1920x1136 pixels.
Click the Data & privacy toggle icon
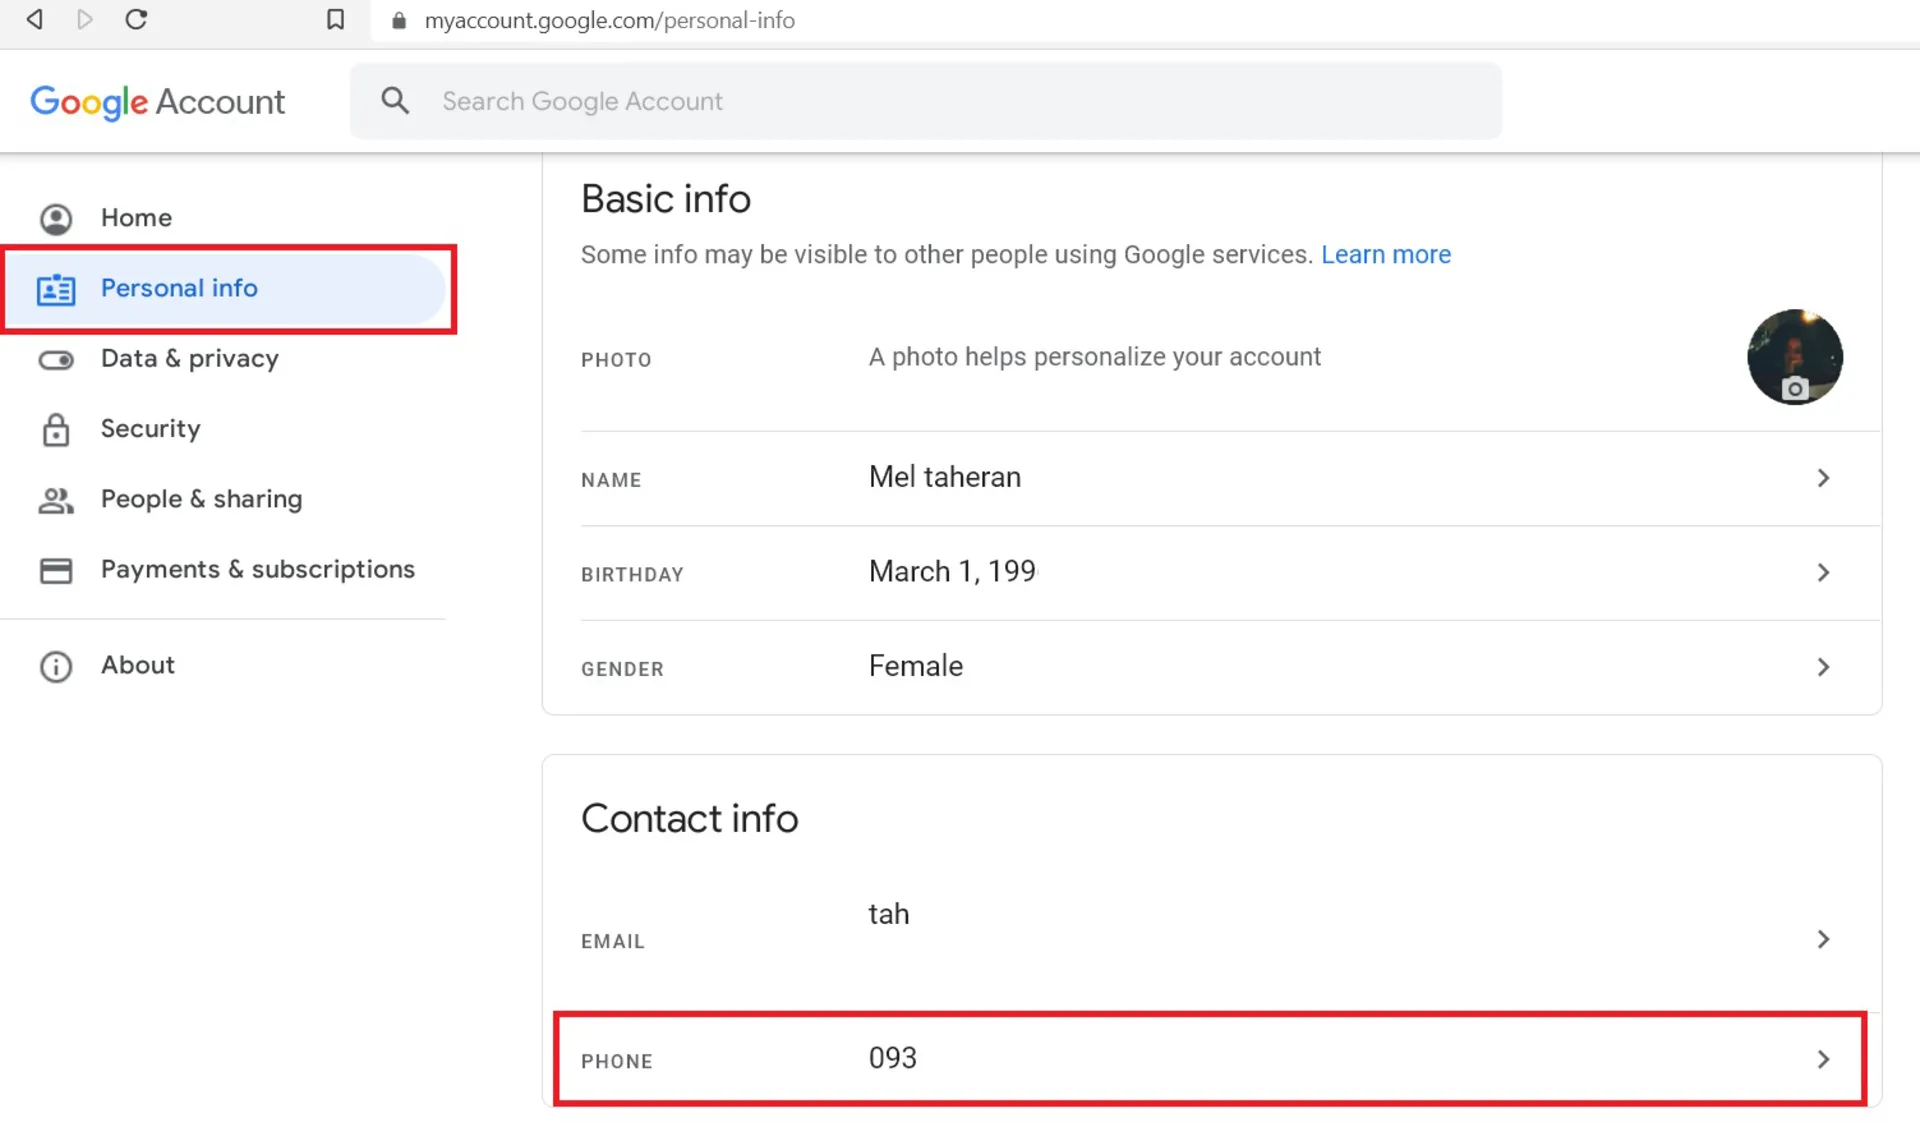click(x=56, y=359)
